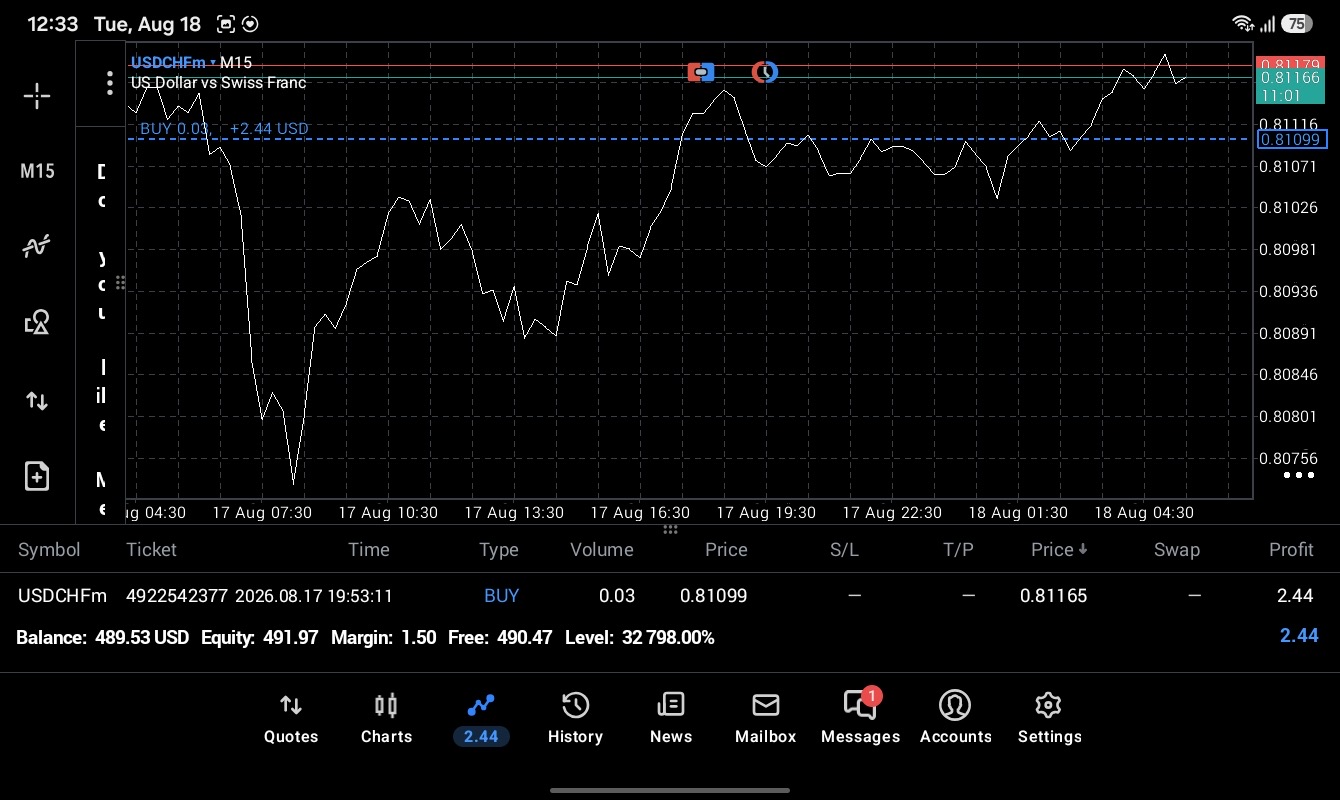
Task: Change the M15 timeframe in sidebar
Action: point(37,171)
